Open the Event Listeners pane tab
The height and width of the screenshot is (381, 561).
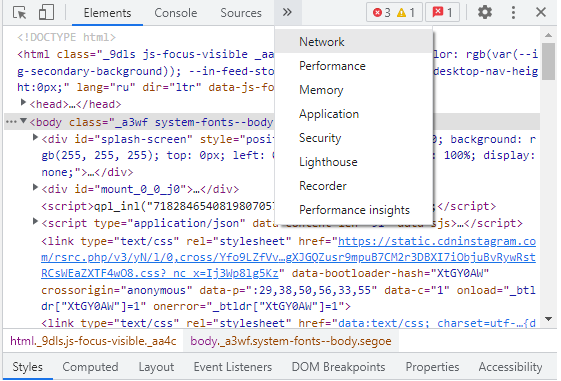pos(233,367)
